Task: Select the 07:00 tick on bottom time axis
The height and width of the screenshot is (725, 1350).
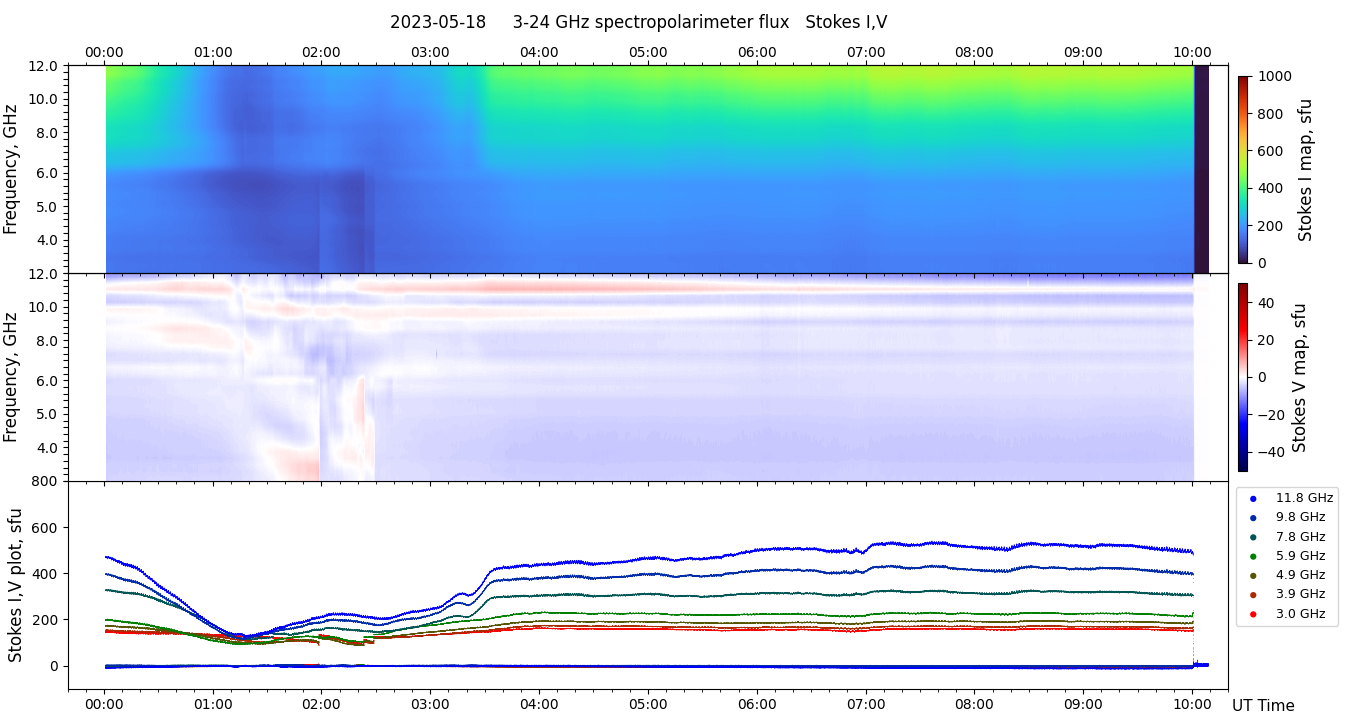Action: coord(866,704)
